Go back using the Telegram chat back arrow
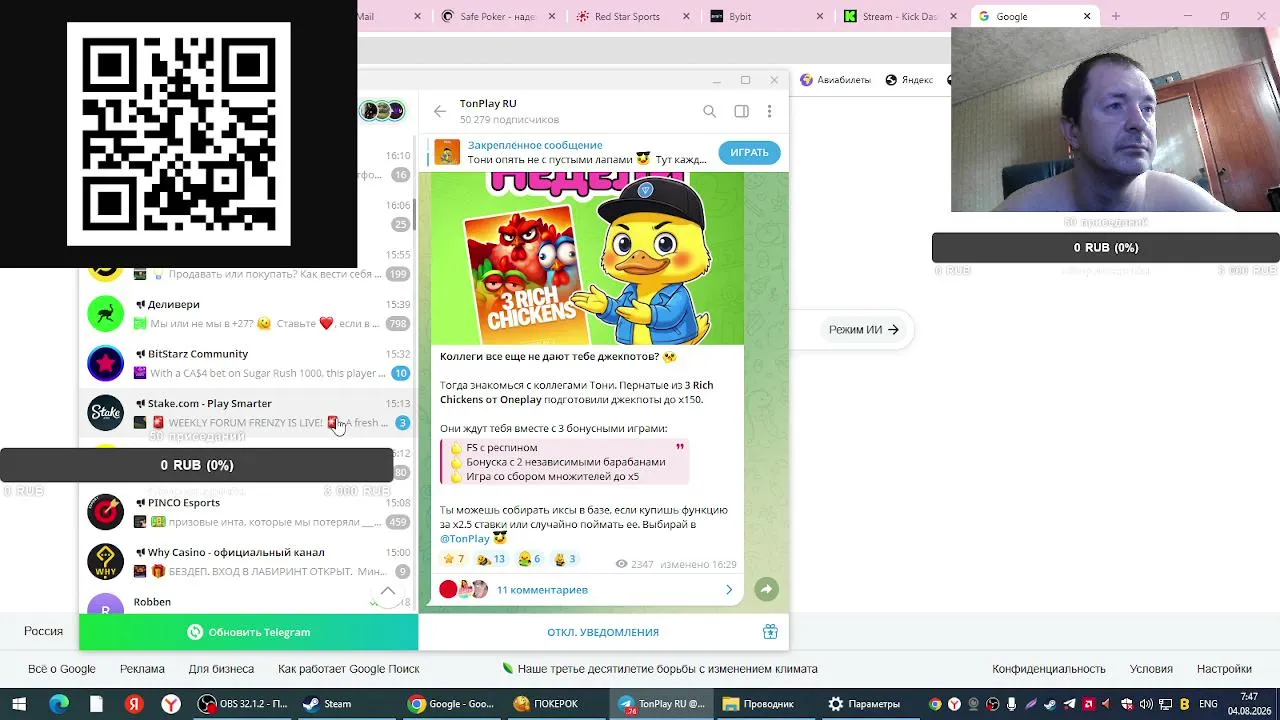This screenshot has height=720, width=1280. pos(440,111)
